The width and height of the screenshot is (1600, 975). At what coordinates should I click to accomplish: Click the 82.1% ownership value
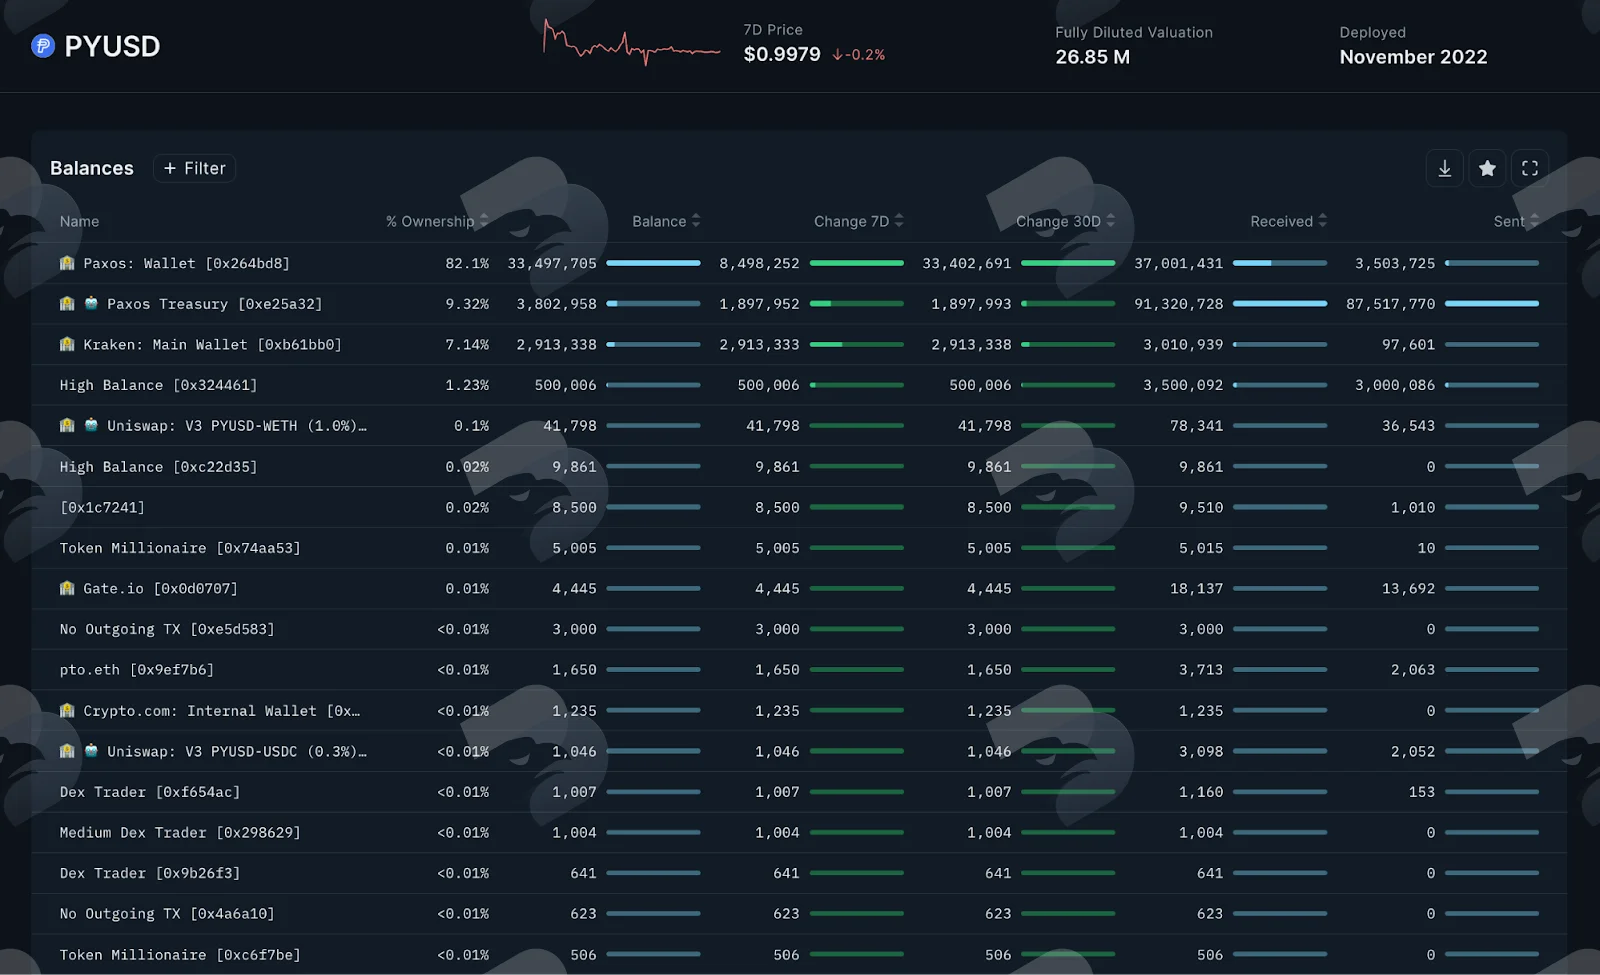tap(467, 263)
